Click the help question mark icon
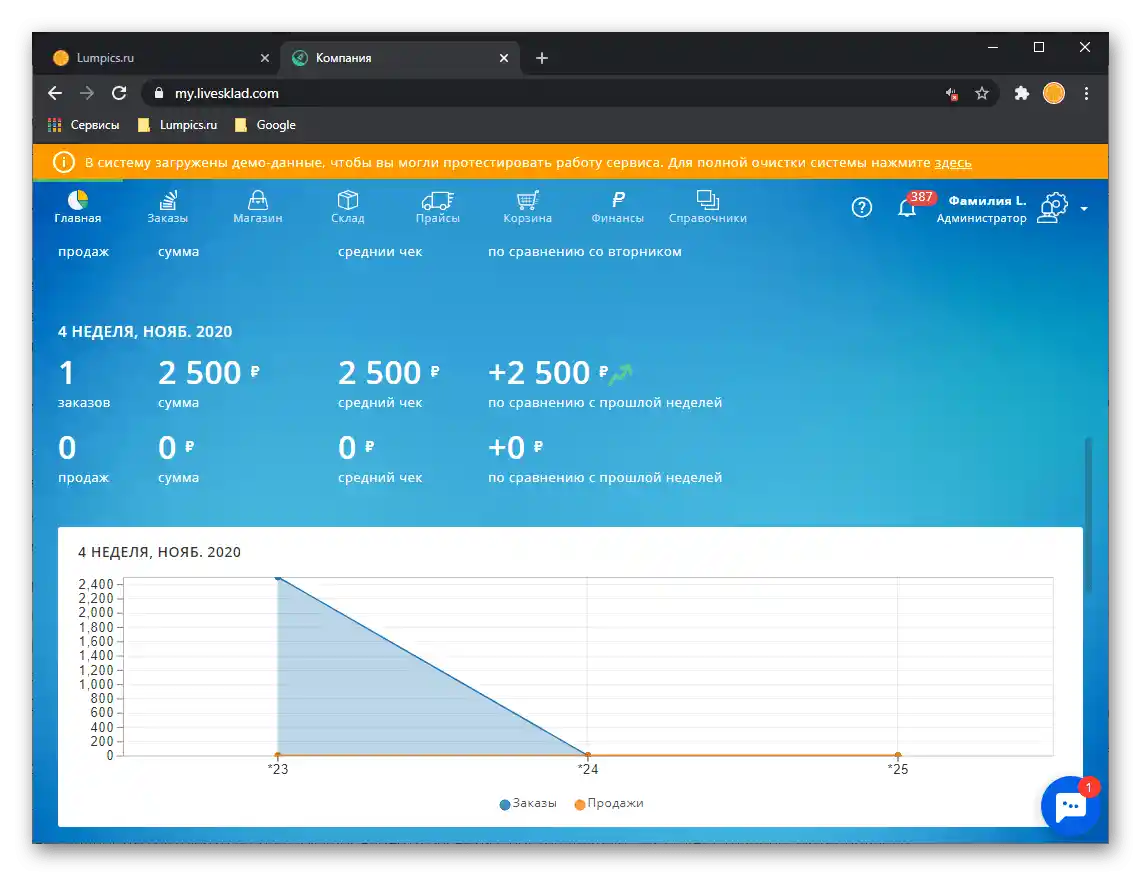 pyautogui.click(x=862, y=207)
